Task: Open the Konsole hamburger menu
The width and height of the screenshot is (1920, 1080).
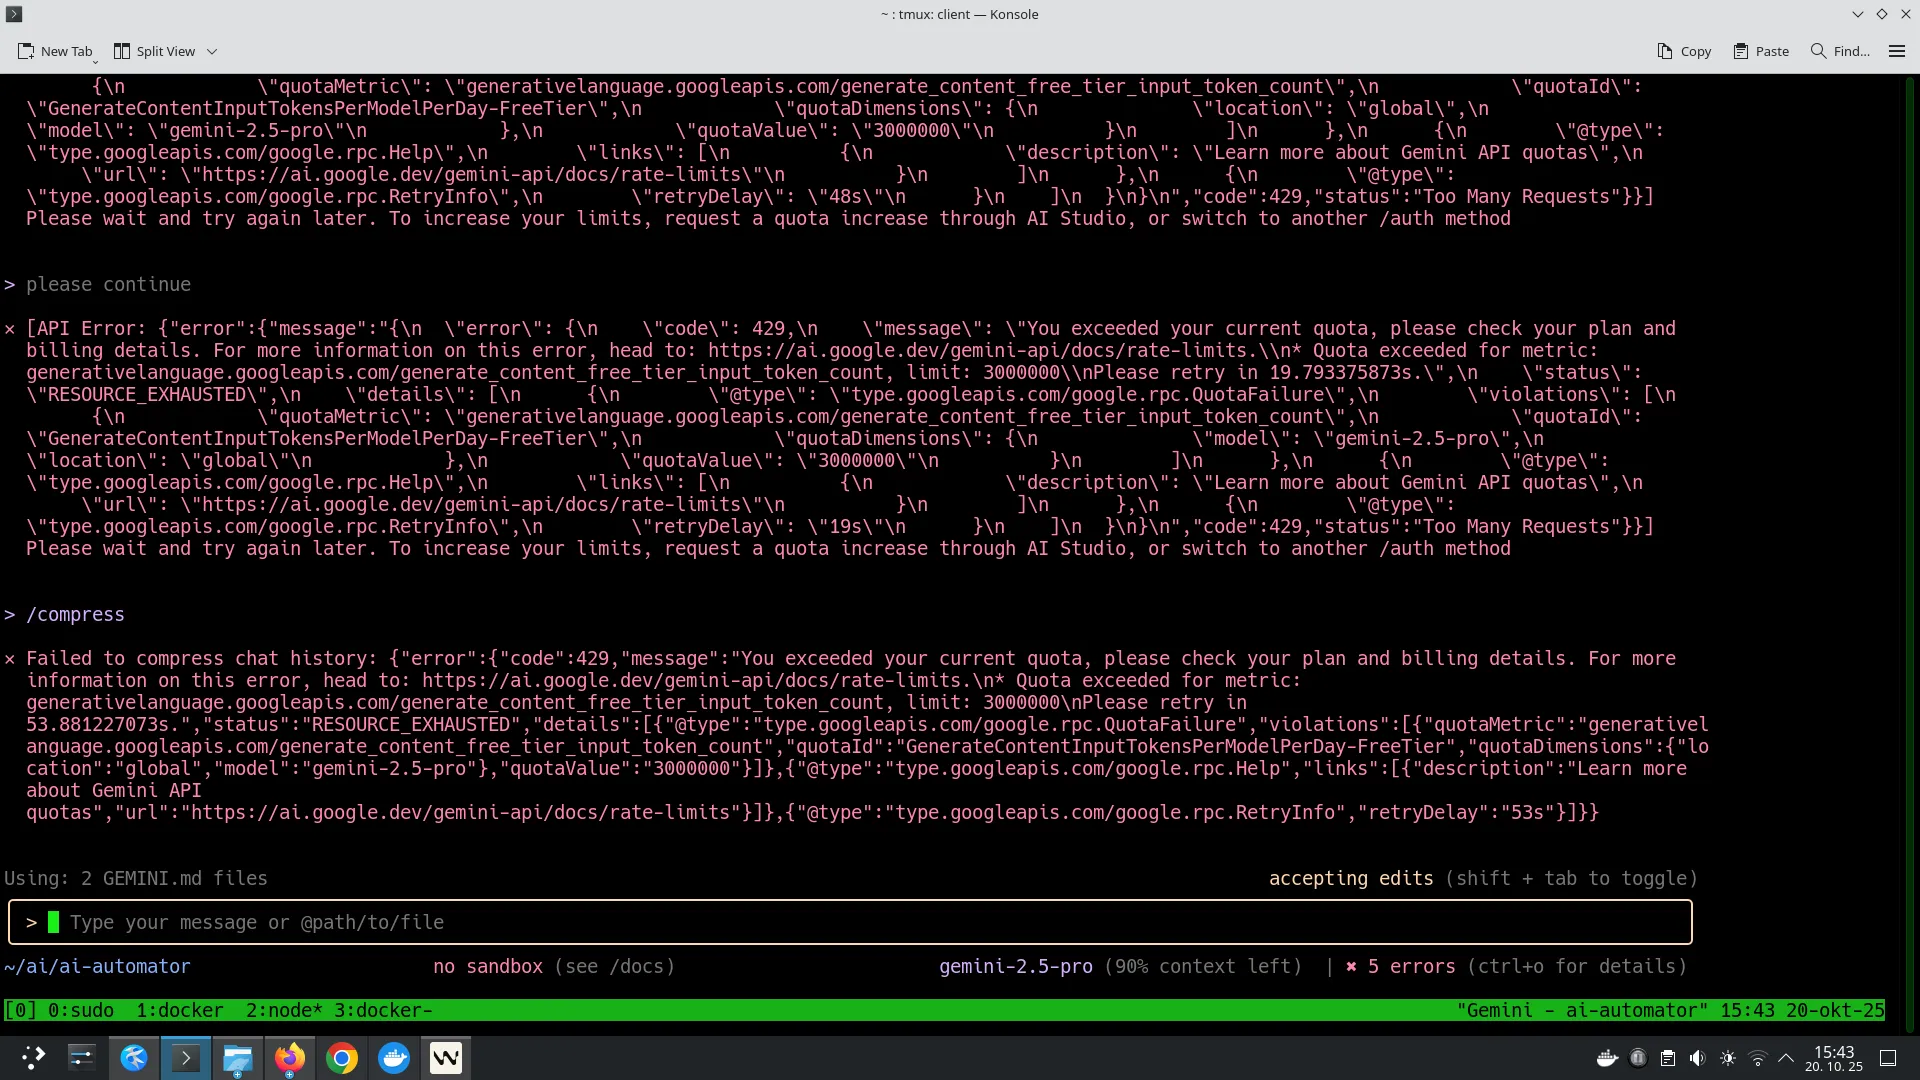Action: pos(1897,51)
